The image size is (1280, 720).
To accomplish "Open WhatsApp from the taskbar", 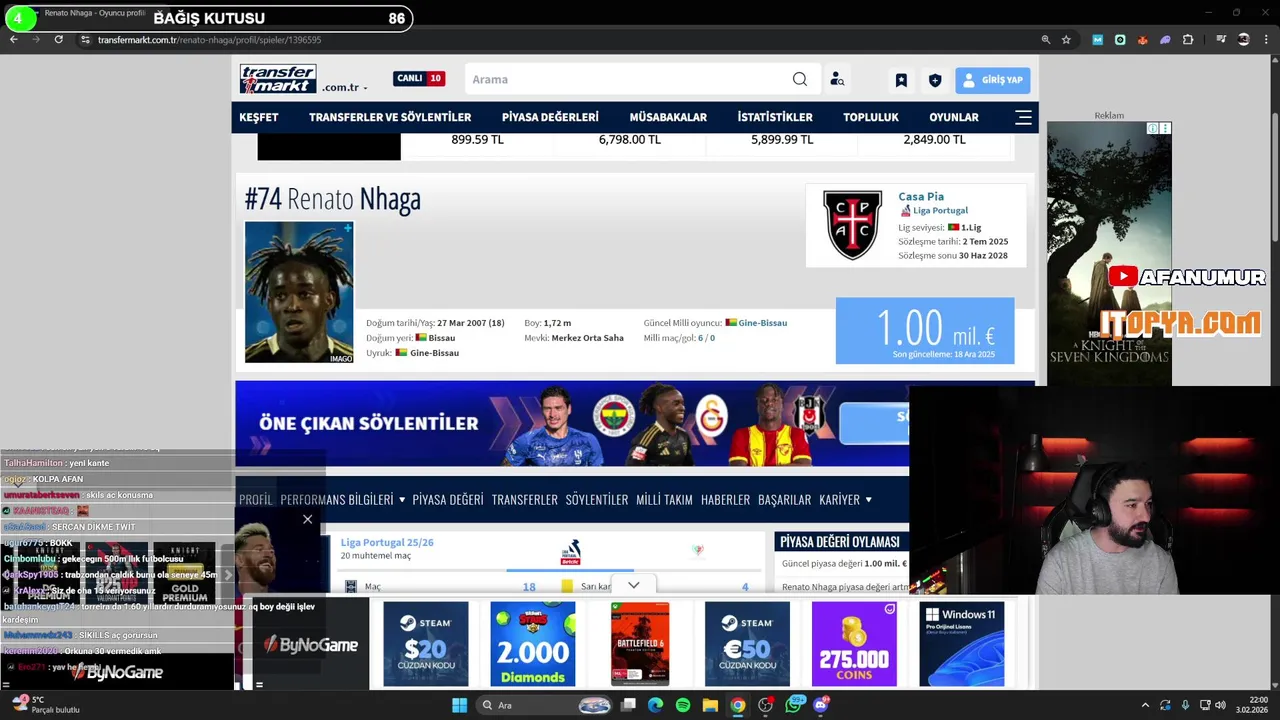I will 794,705.
